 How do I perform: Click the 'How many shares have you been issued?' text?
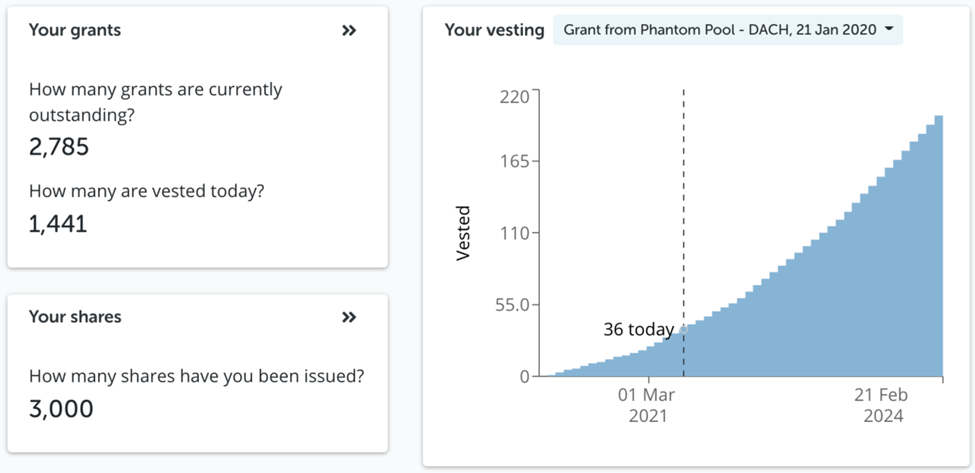[x=196, y=377]
